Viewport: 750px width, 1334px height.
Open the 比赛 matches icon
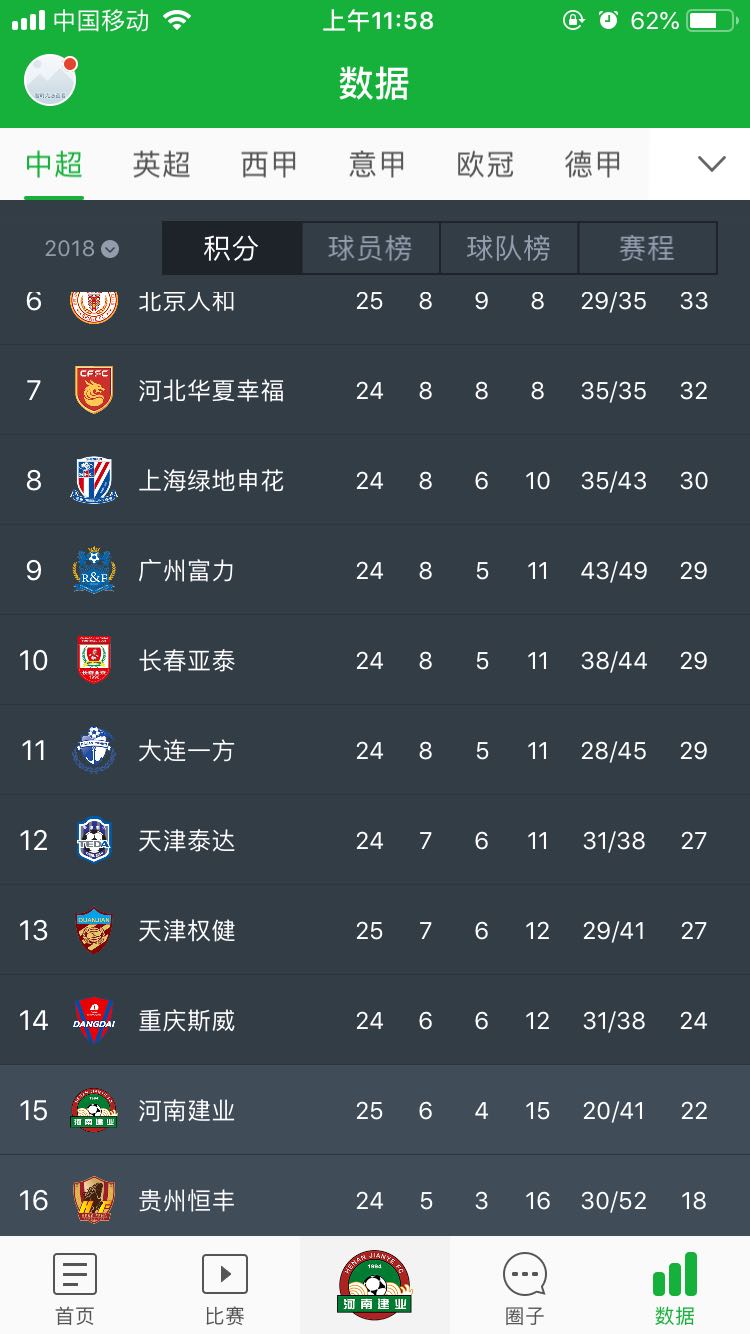click(x=225, y=1274)
